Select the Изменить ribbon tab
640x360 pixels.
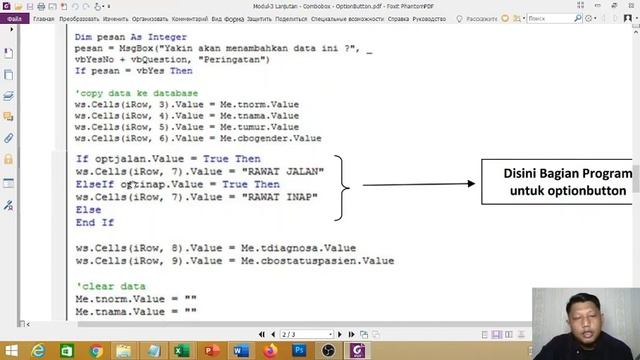click(x=116, y=19)
